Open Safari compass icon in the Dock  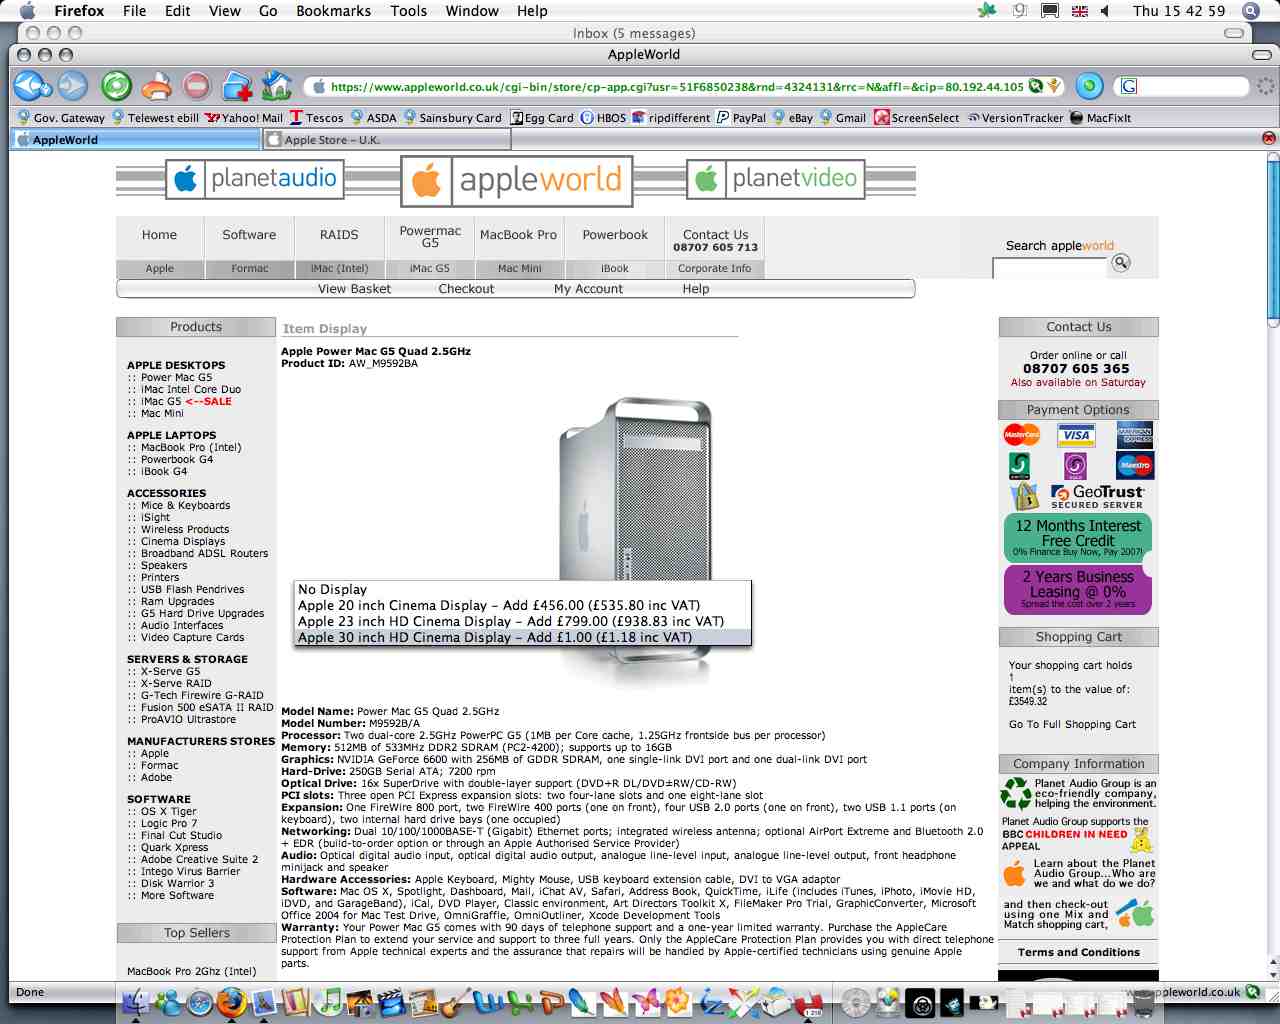tap(200, 1001)
